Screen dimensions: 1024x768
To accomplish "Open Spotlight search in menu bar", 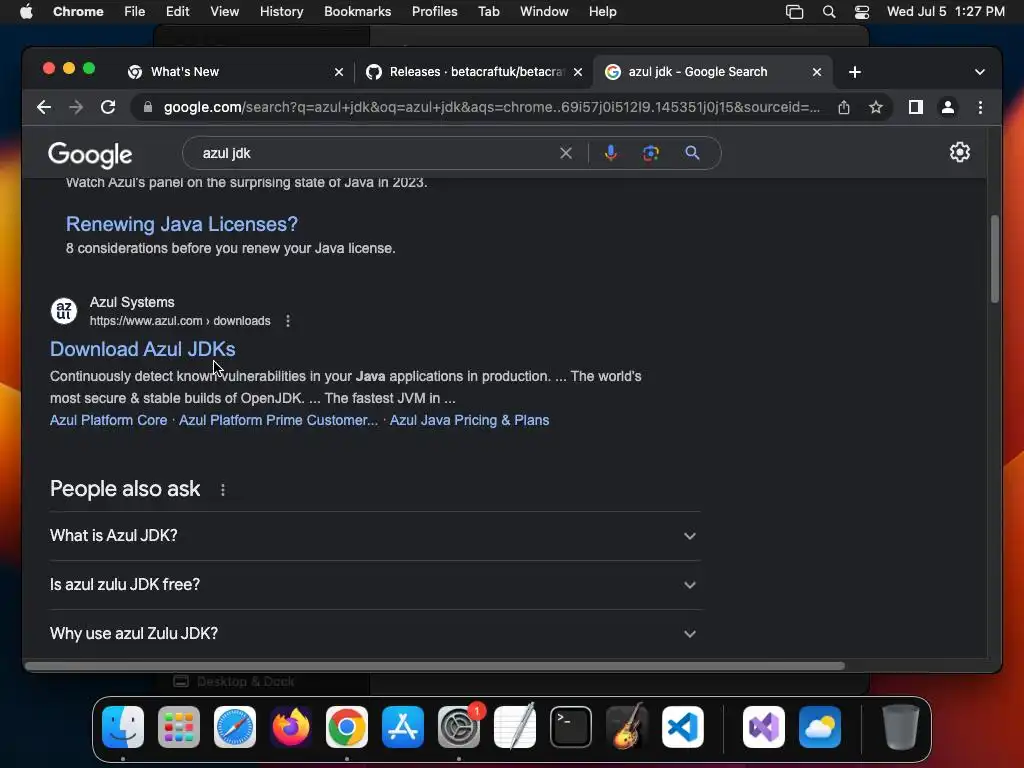I will [828, 12].
